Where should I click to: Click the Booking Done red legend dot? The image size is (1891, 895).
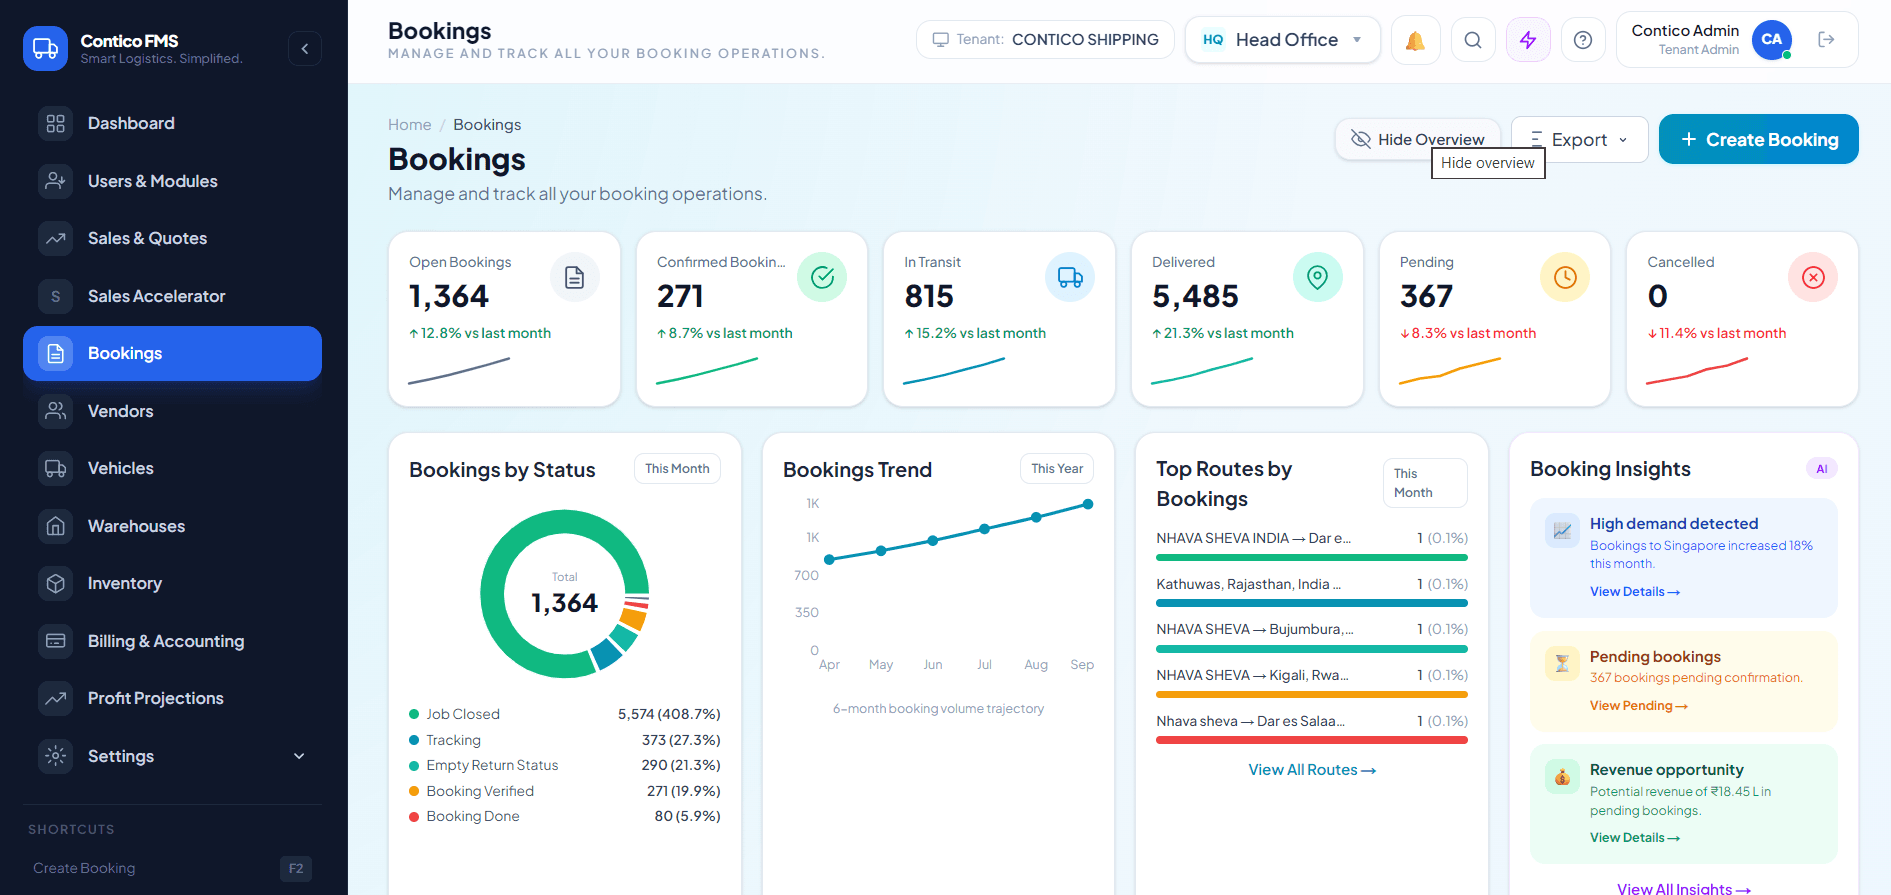pyautogui.click(x=414, y=817)
